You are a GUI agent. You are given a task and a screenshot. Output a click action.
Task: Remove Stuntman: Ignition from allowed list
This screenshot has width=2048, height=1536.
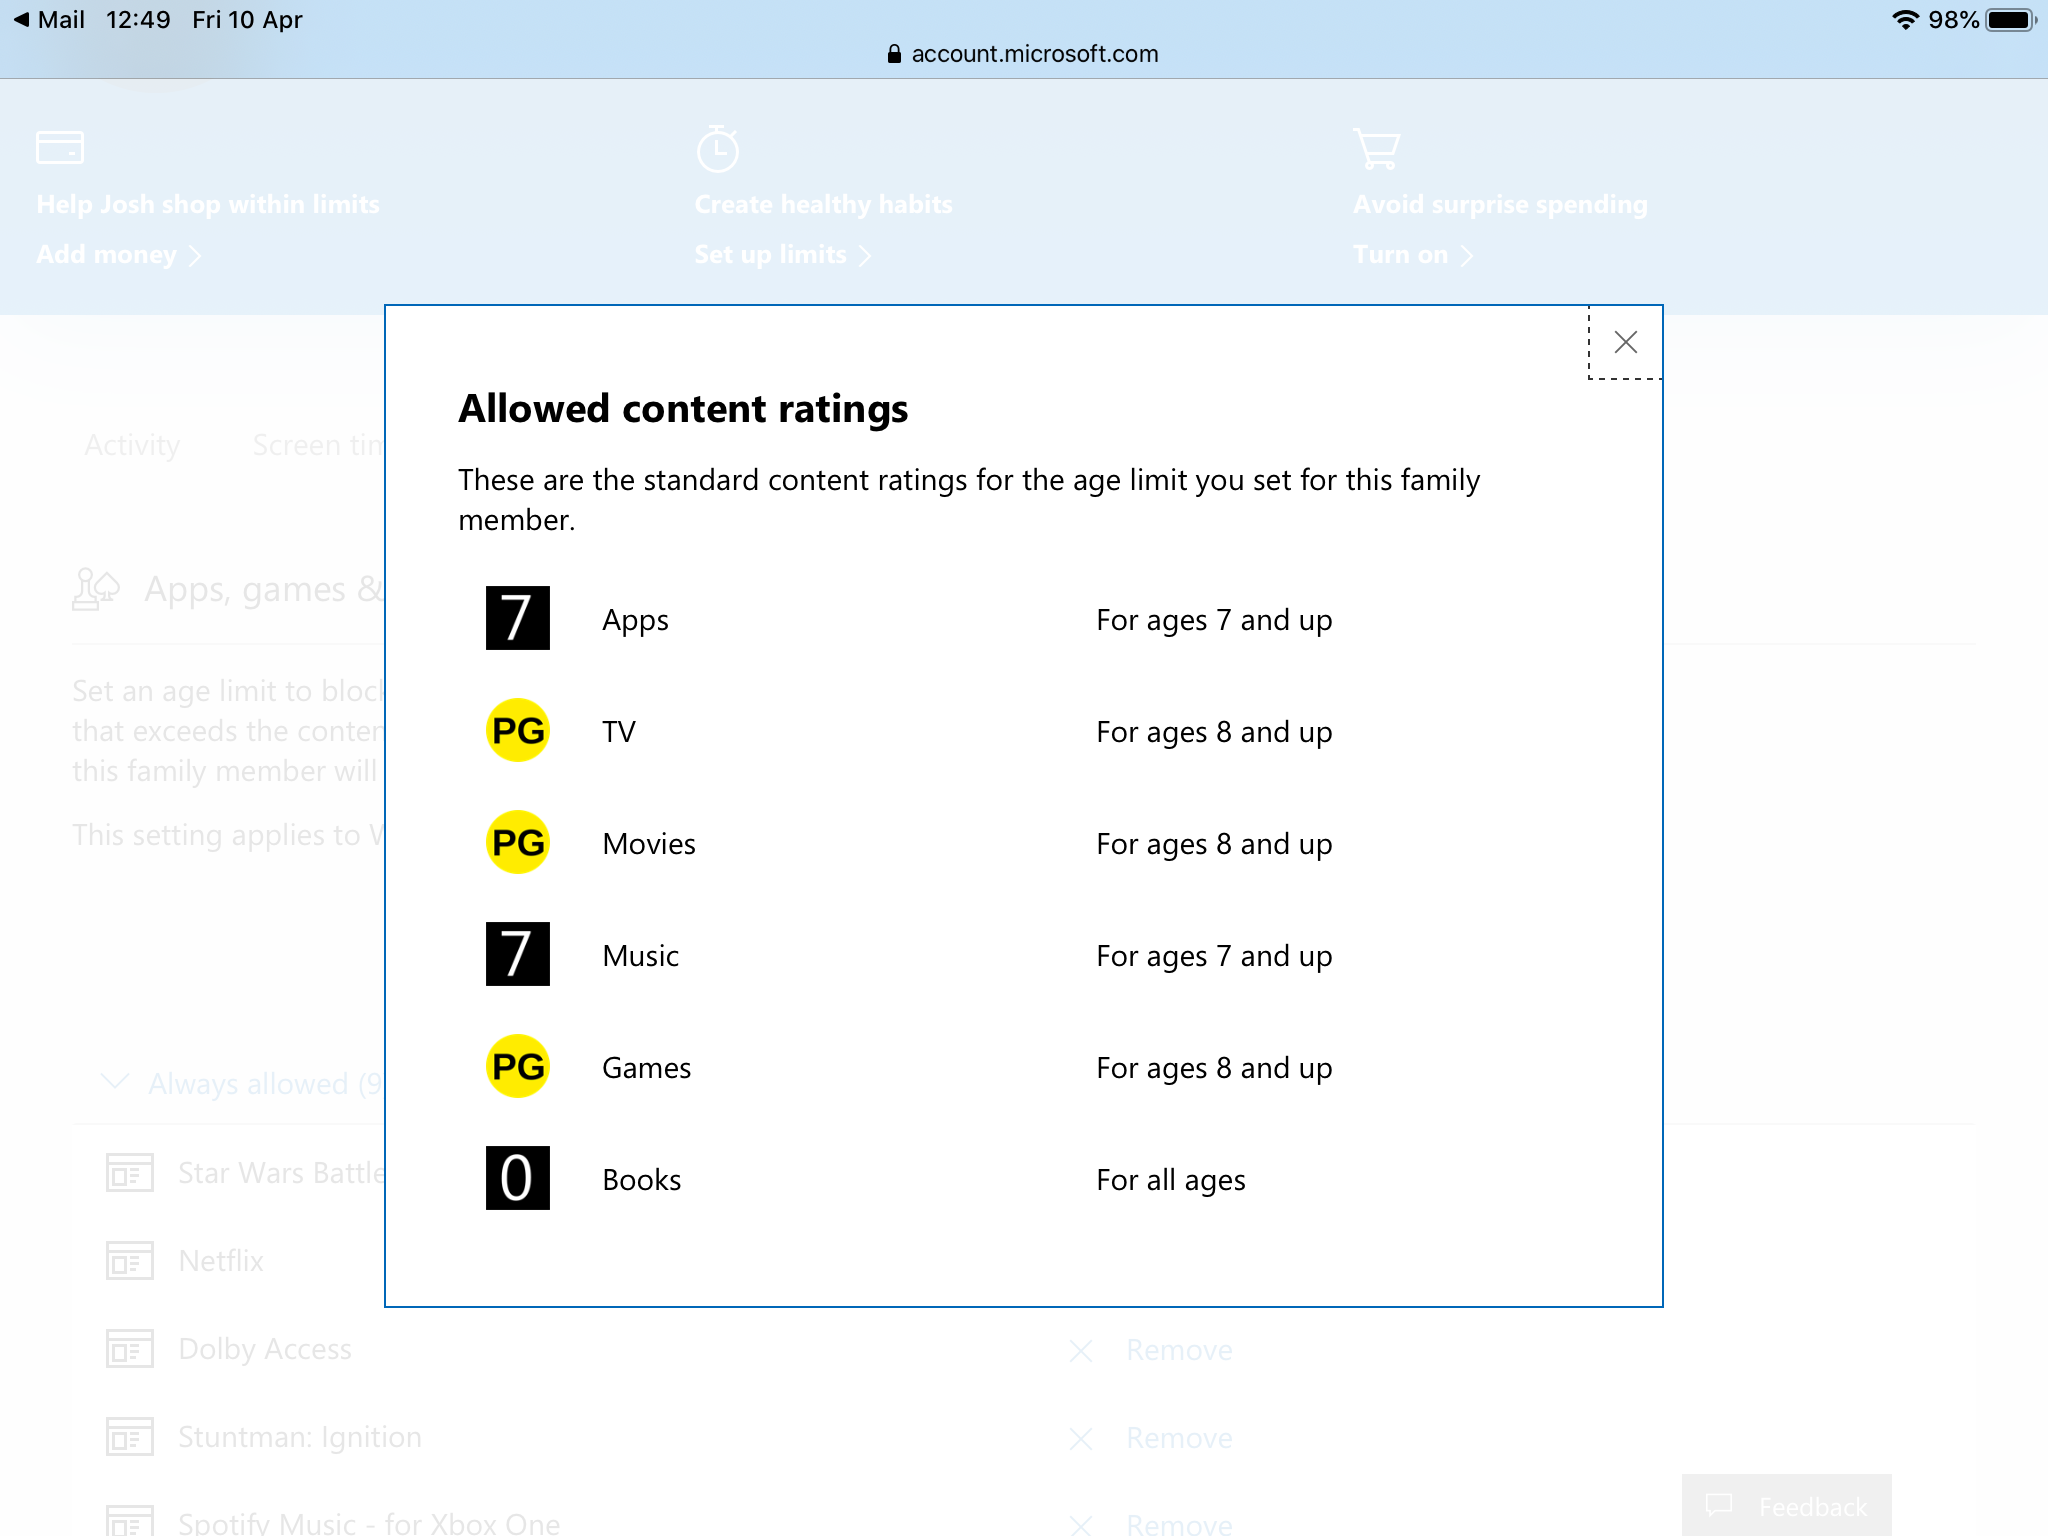[1178, 1438]
